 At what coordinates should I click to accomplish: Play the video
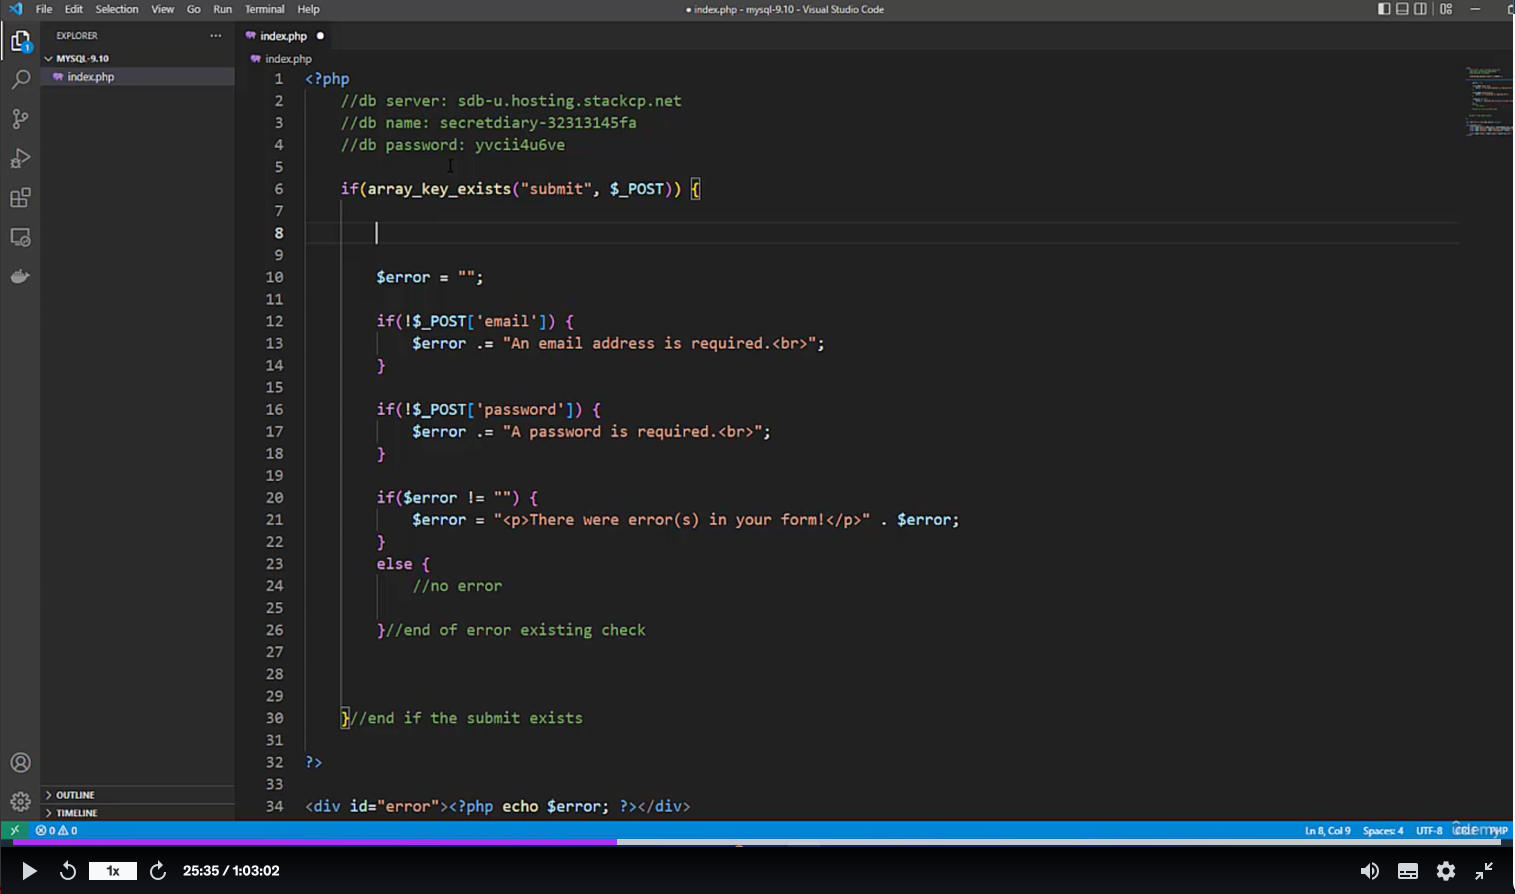click(29, 871)
